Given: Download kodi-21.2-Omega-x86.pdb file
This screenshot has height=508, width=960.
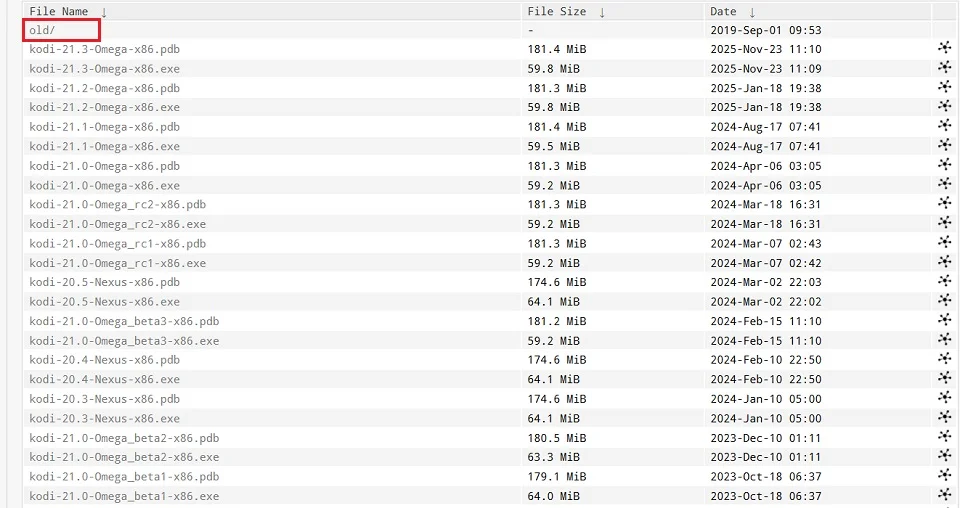Looking at the screenshot, I should [104, 88].
